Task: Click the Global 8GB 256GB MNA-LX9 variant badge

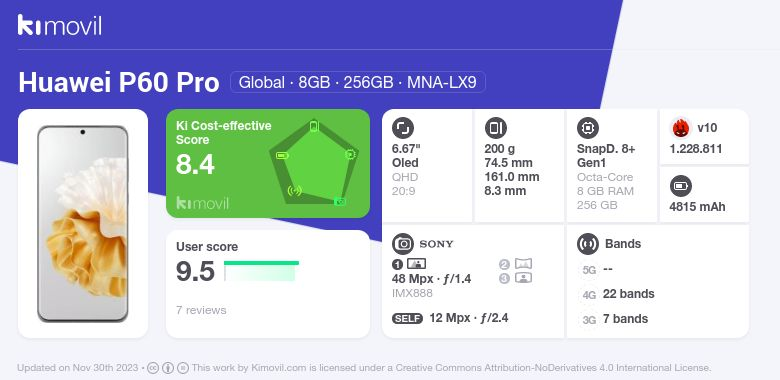Action: click(x=358, y=82)
